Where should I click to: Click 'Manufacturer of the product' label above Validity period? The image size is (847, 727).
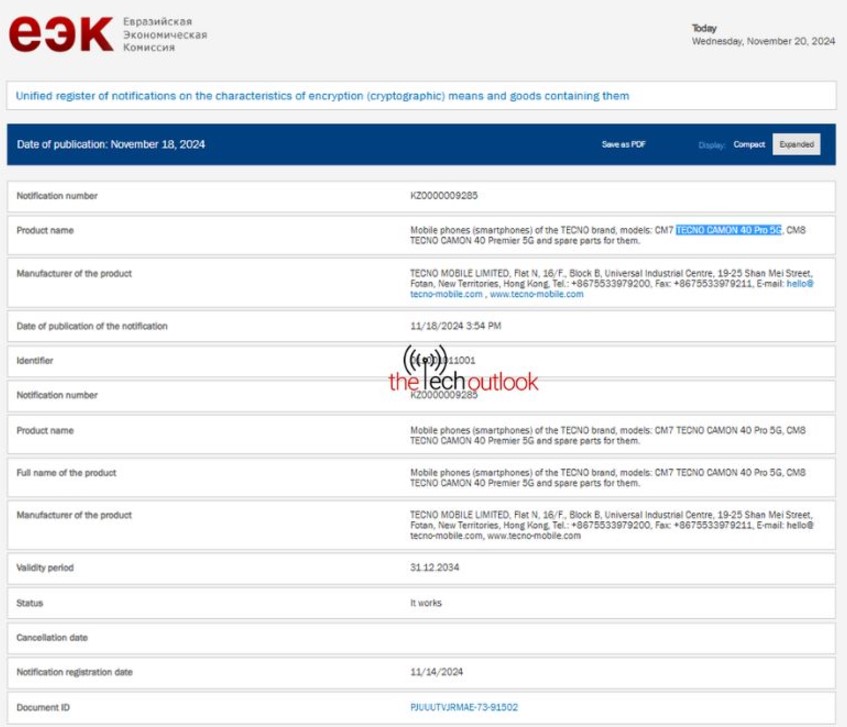click(x=74, y=515)
